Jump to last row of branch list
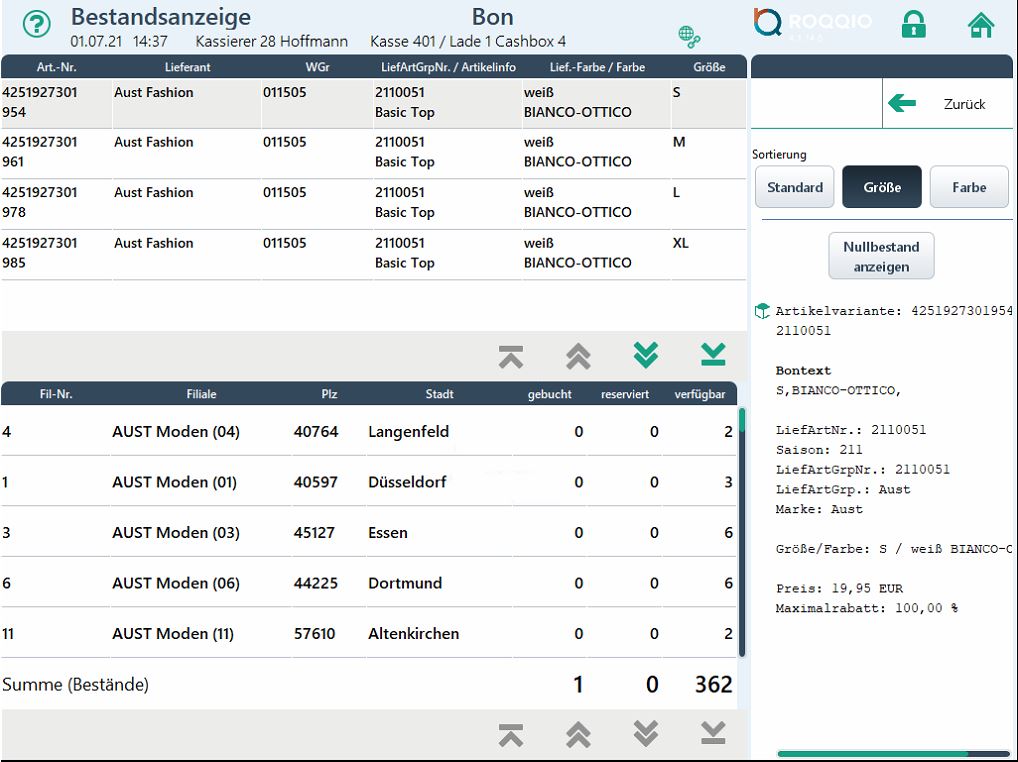 click(713, 734)
